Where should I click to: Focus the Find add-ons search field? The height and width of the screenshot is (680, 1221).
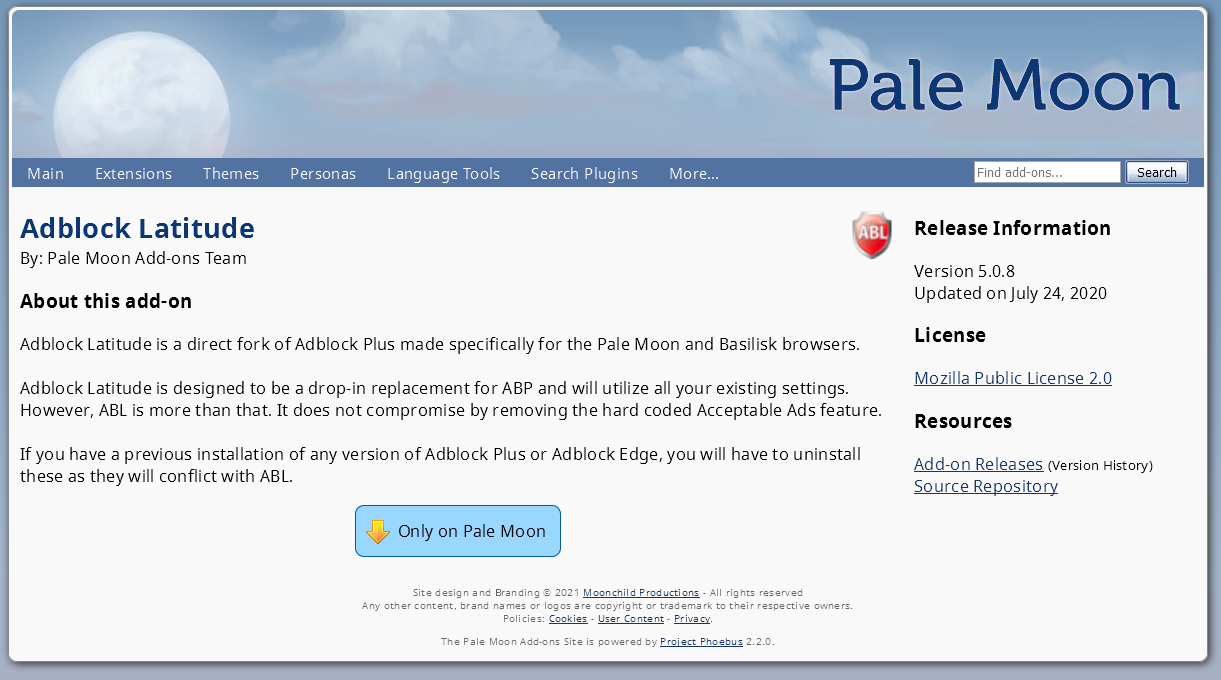click(1047, 172)
